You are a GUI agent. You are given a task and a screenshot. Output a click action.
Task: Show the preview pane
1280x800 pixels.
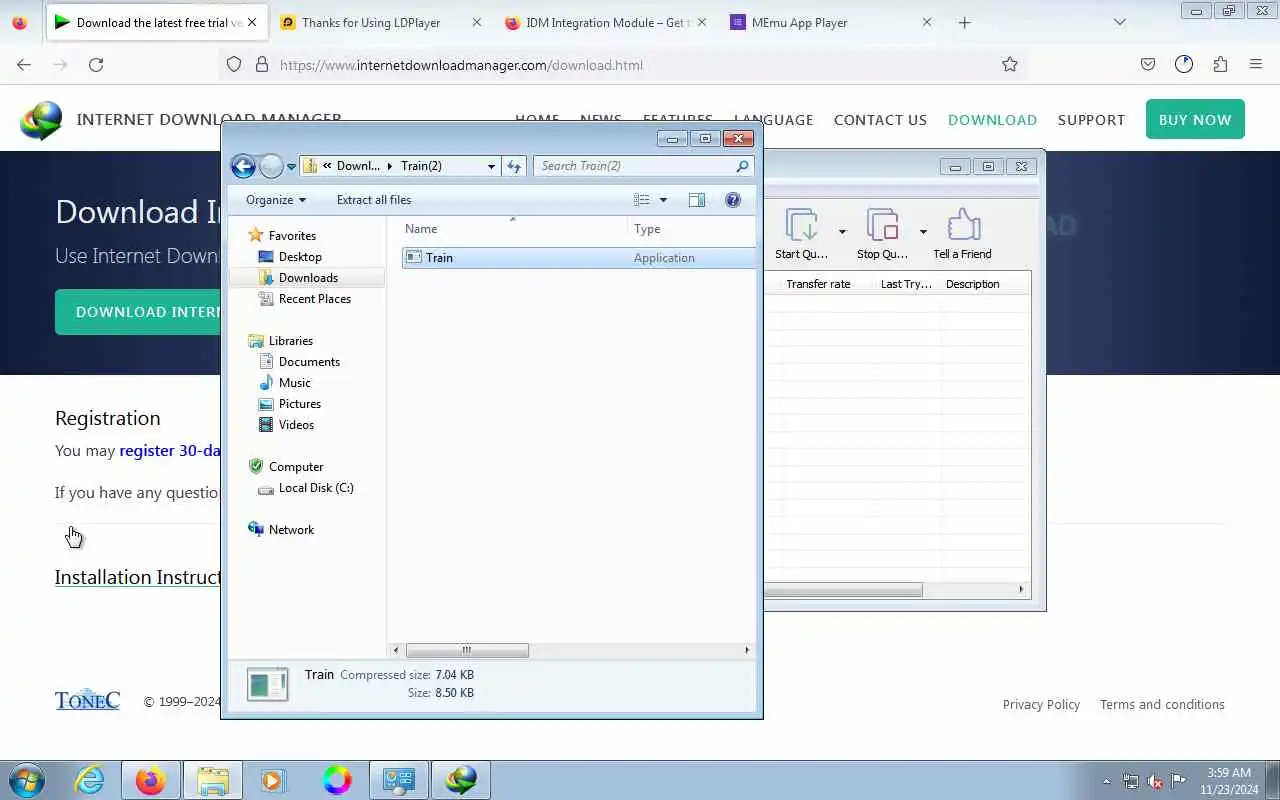click(697, 200)
